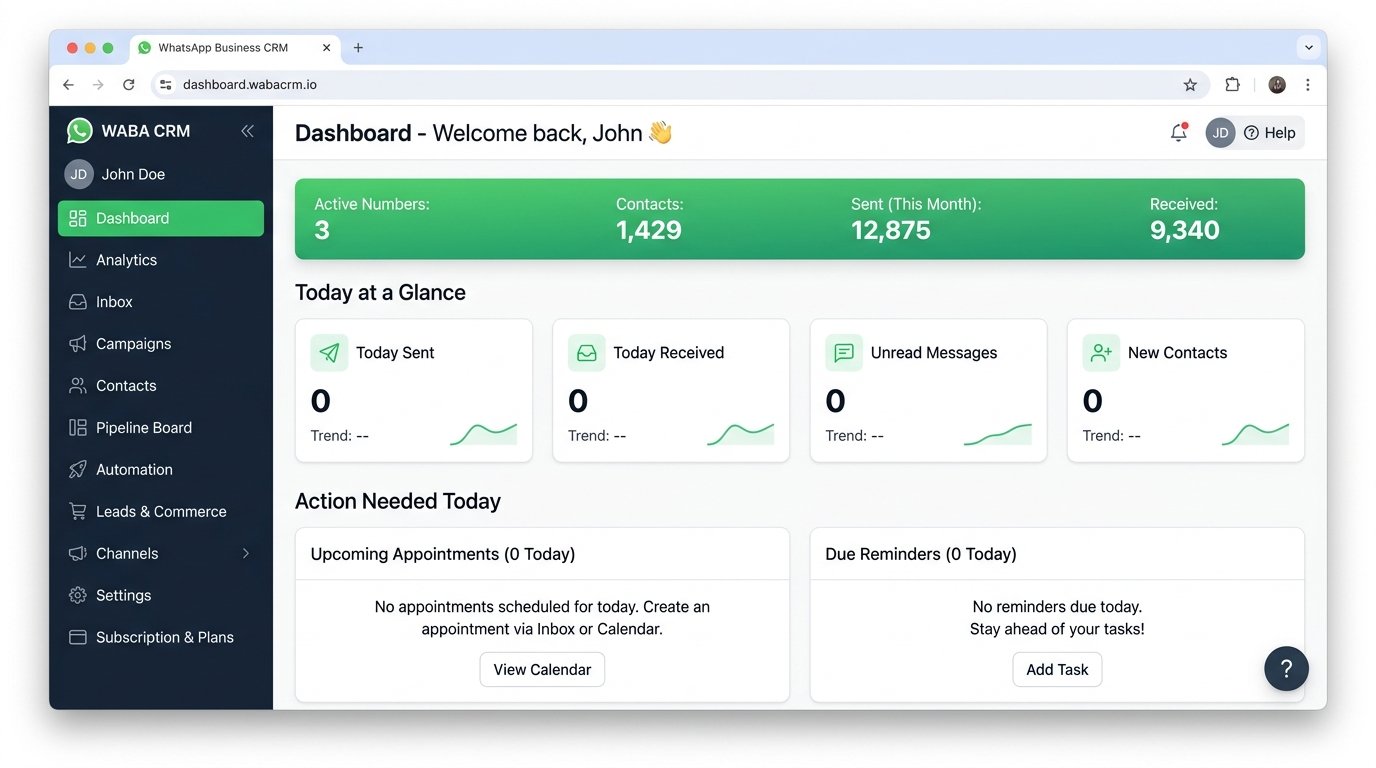Viewport: 1376px width, 768px height.
Task: Open notifications bell icon
Action: 1179,132
